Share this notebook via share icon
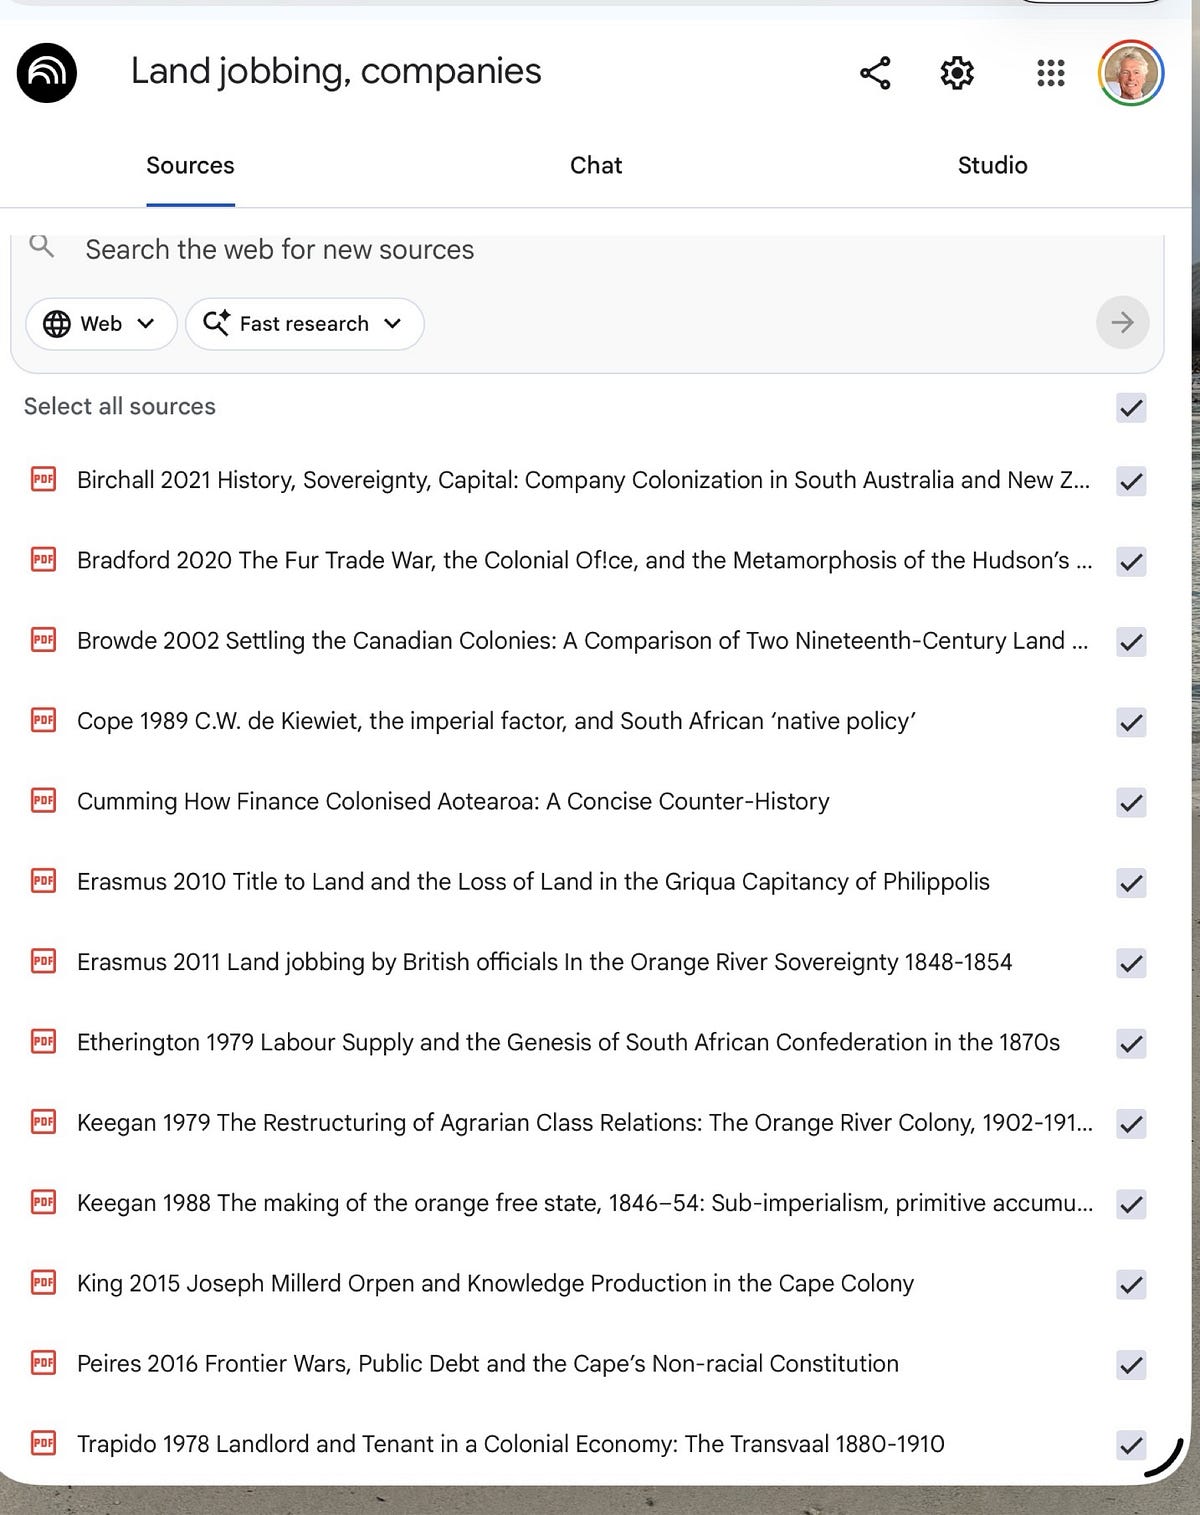Image resolution: width=1200 pixels, height=1515 pixels. (x=875, y=73)
